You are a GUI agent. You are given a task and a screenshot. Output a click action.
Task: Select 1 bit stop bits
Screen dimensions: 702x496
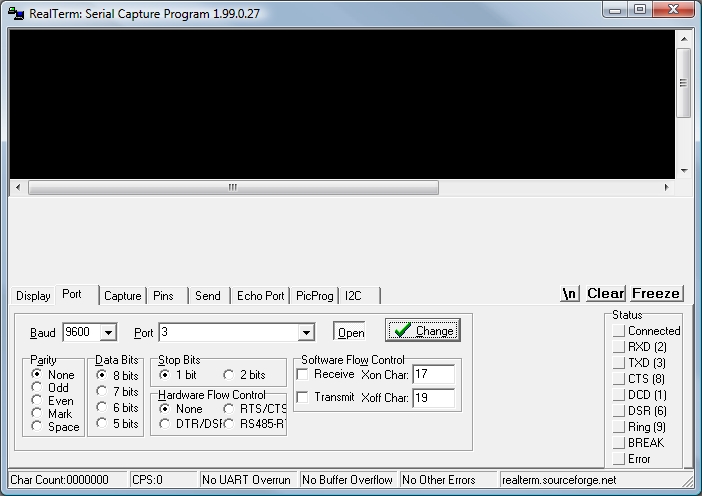point(178,375)
